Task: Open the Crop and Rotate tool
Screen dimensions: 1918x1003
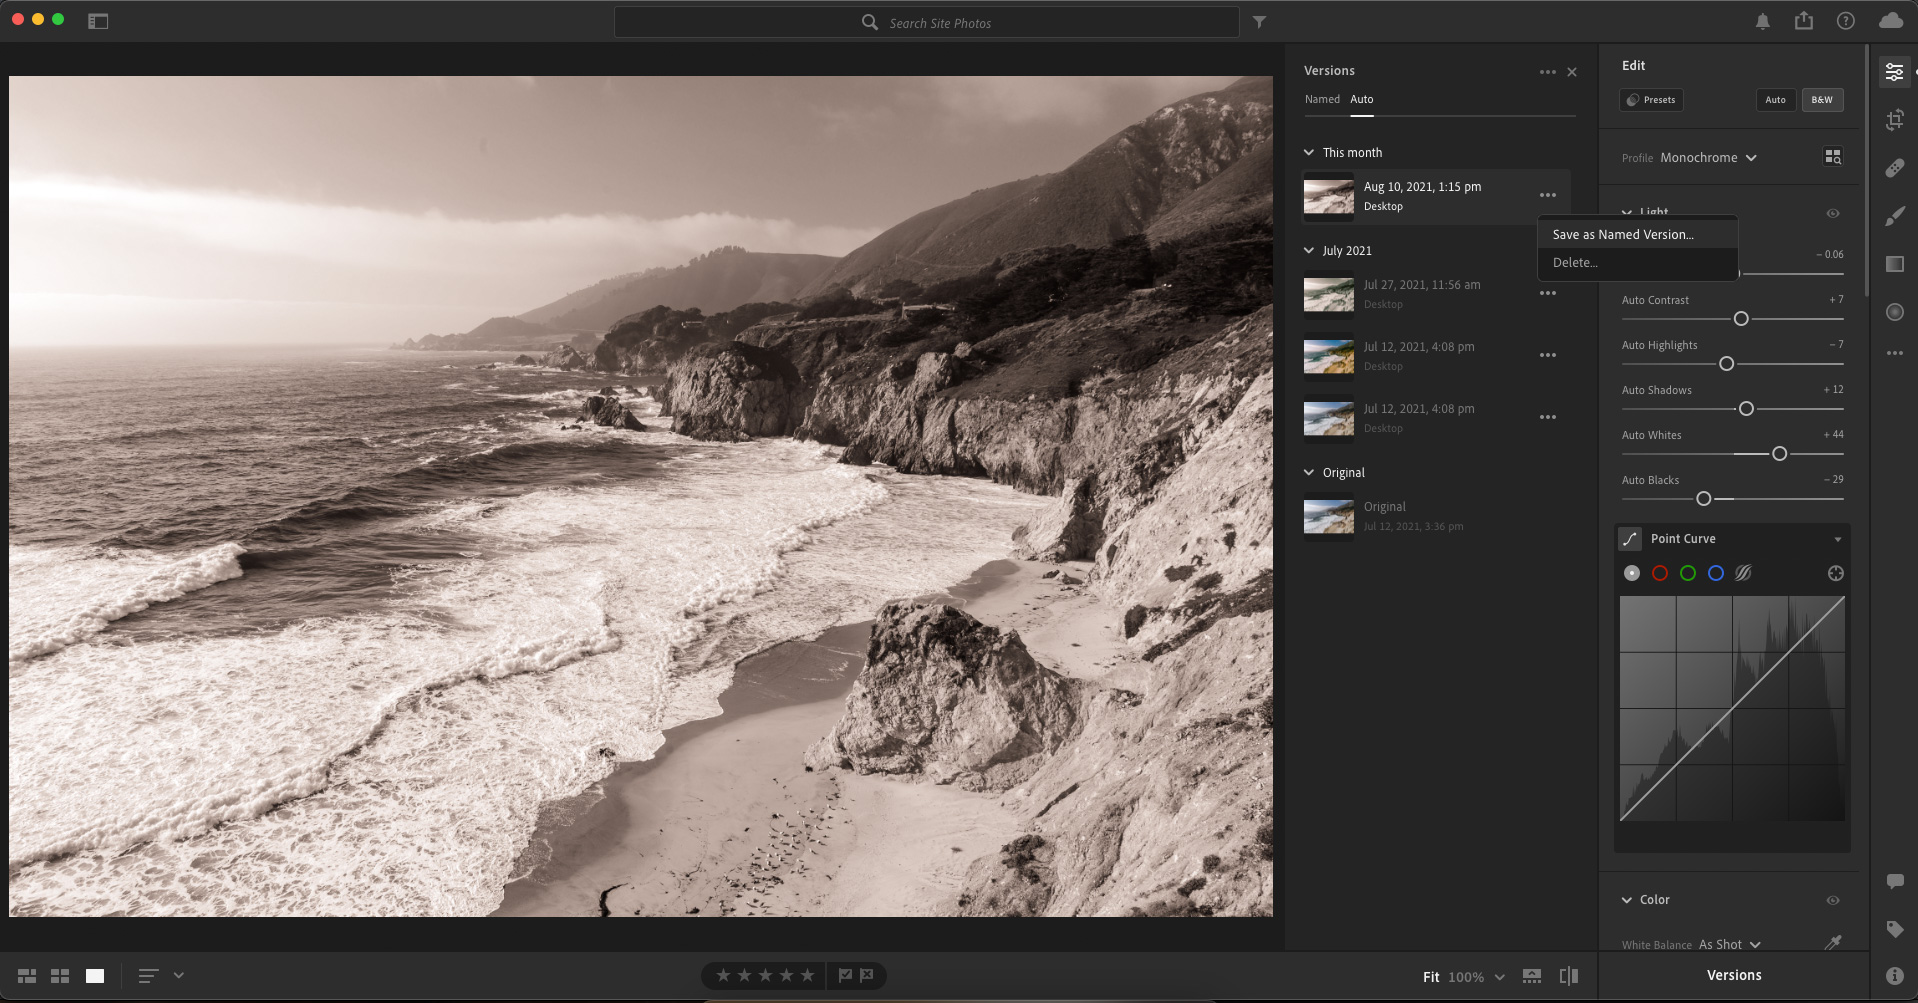Action: pos(1894,121)
